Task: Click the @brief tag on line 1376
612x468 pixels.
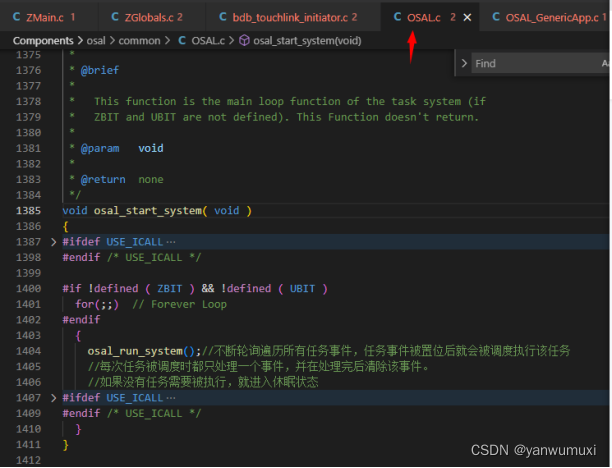Action: pos(100,70)
